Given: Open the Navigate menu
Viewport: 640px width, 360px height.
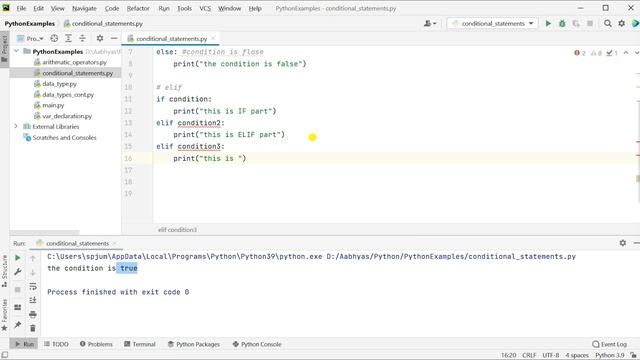Looking at the screenshot, I should click(84, 8).
